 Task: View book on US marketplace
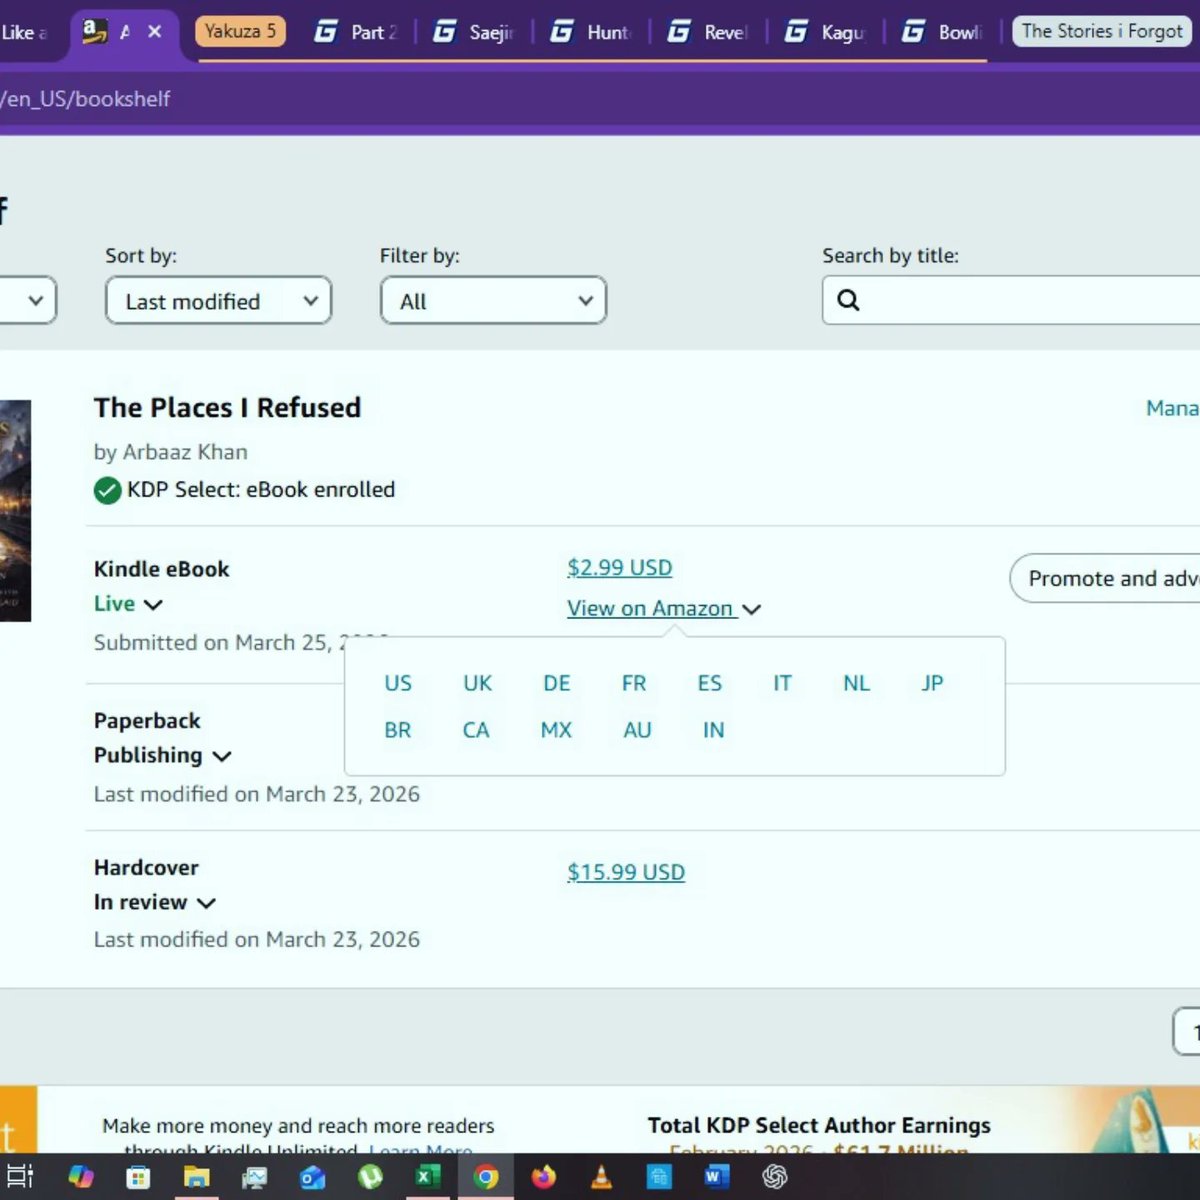tap(398, 684)
